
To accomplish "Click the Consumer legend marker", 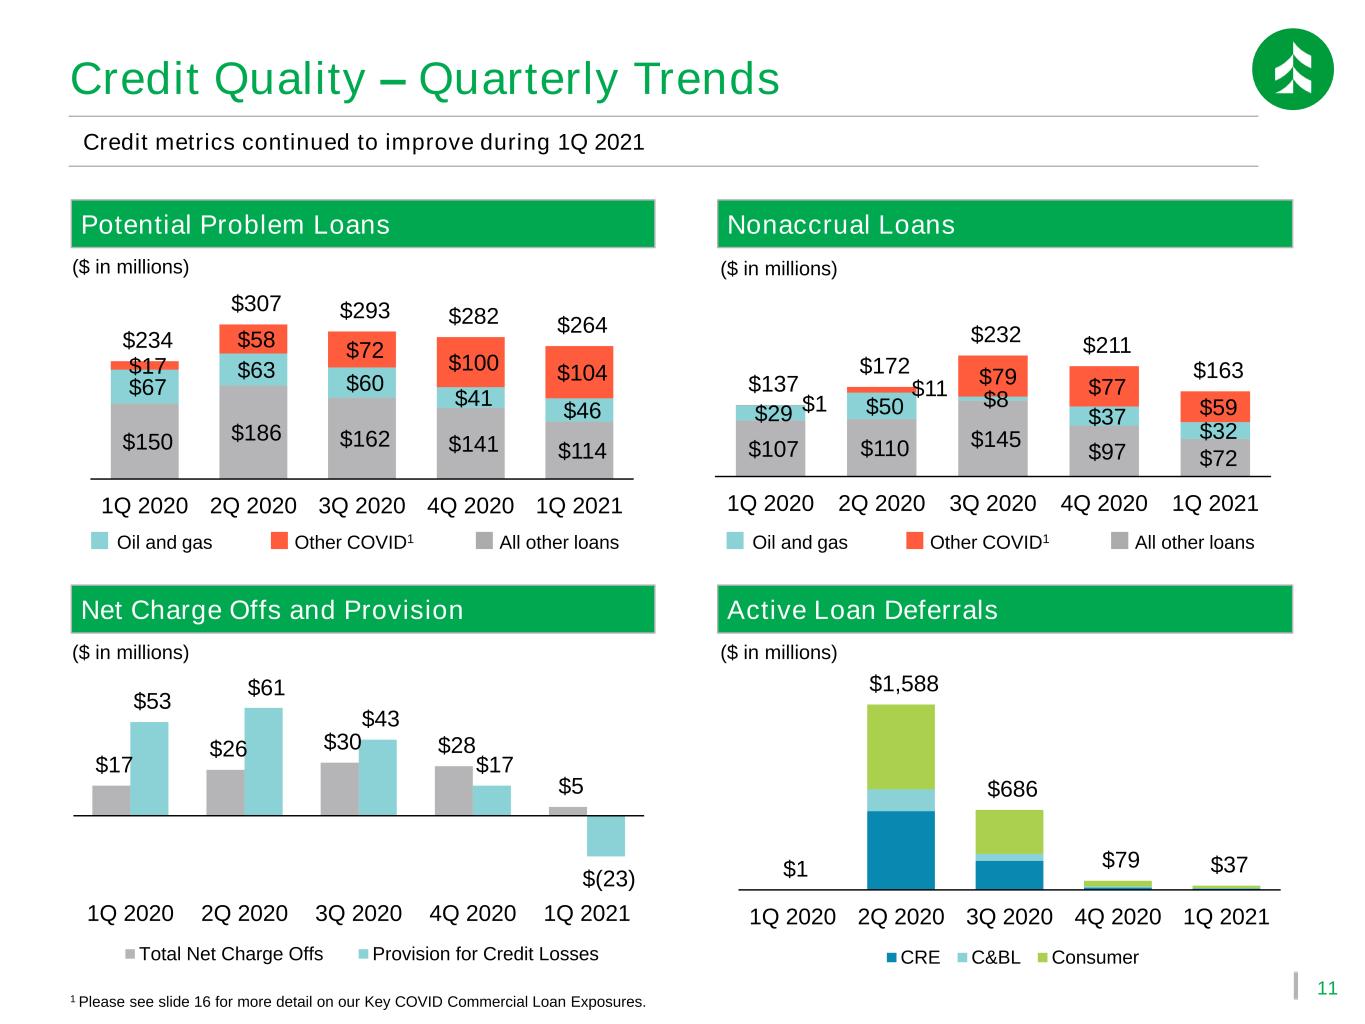I will coord(1042,958).
